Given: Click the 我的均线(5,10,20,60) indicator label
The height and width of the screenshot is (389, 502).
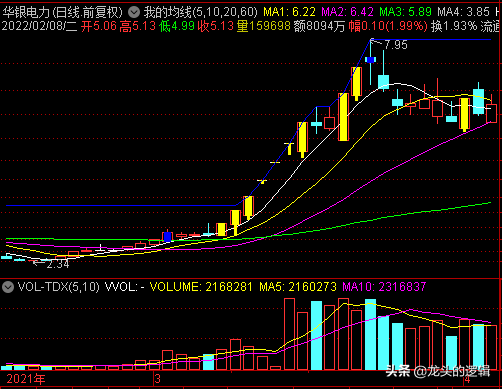Looking at the screenshot, I should click(201, 13).
